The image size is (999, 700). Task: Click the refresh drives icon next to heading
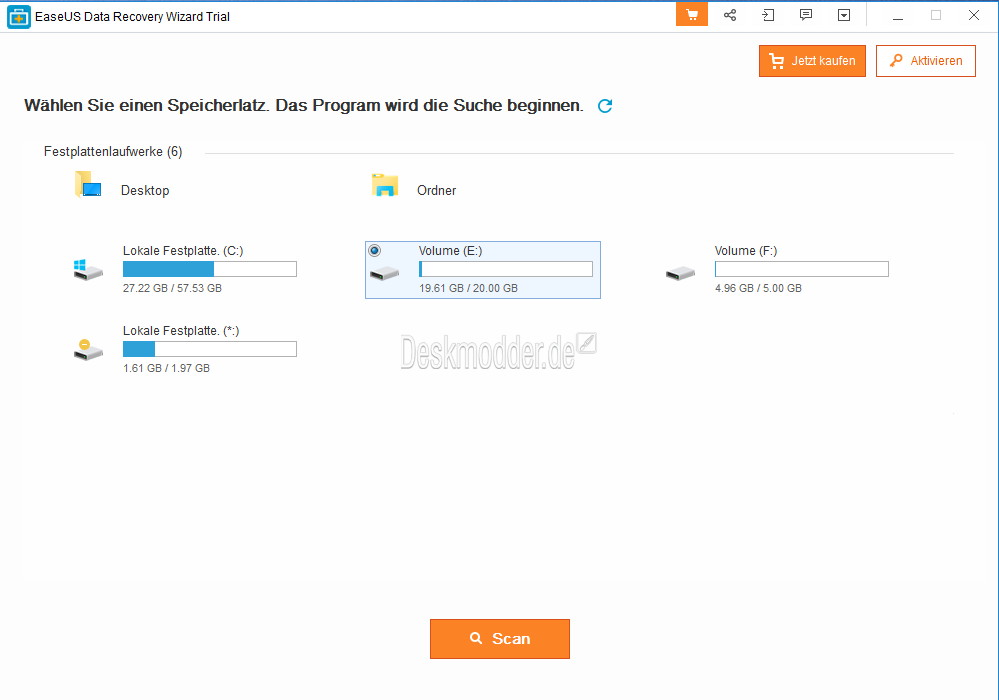[x=605, y=106]
